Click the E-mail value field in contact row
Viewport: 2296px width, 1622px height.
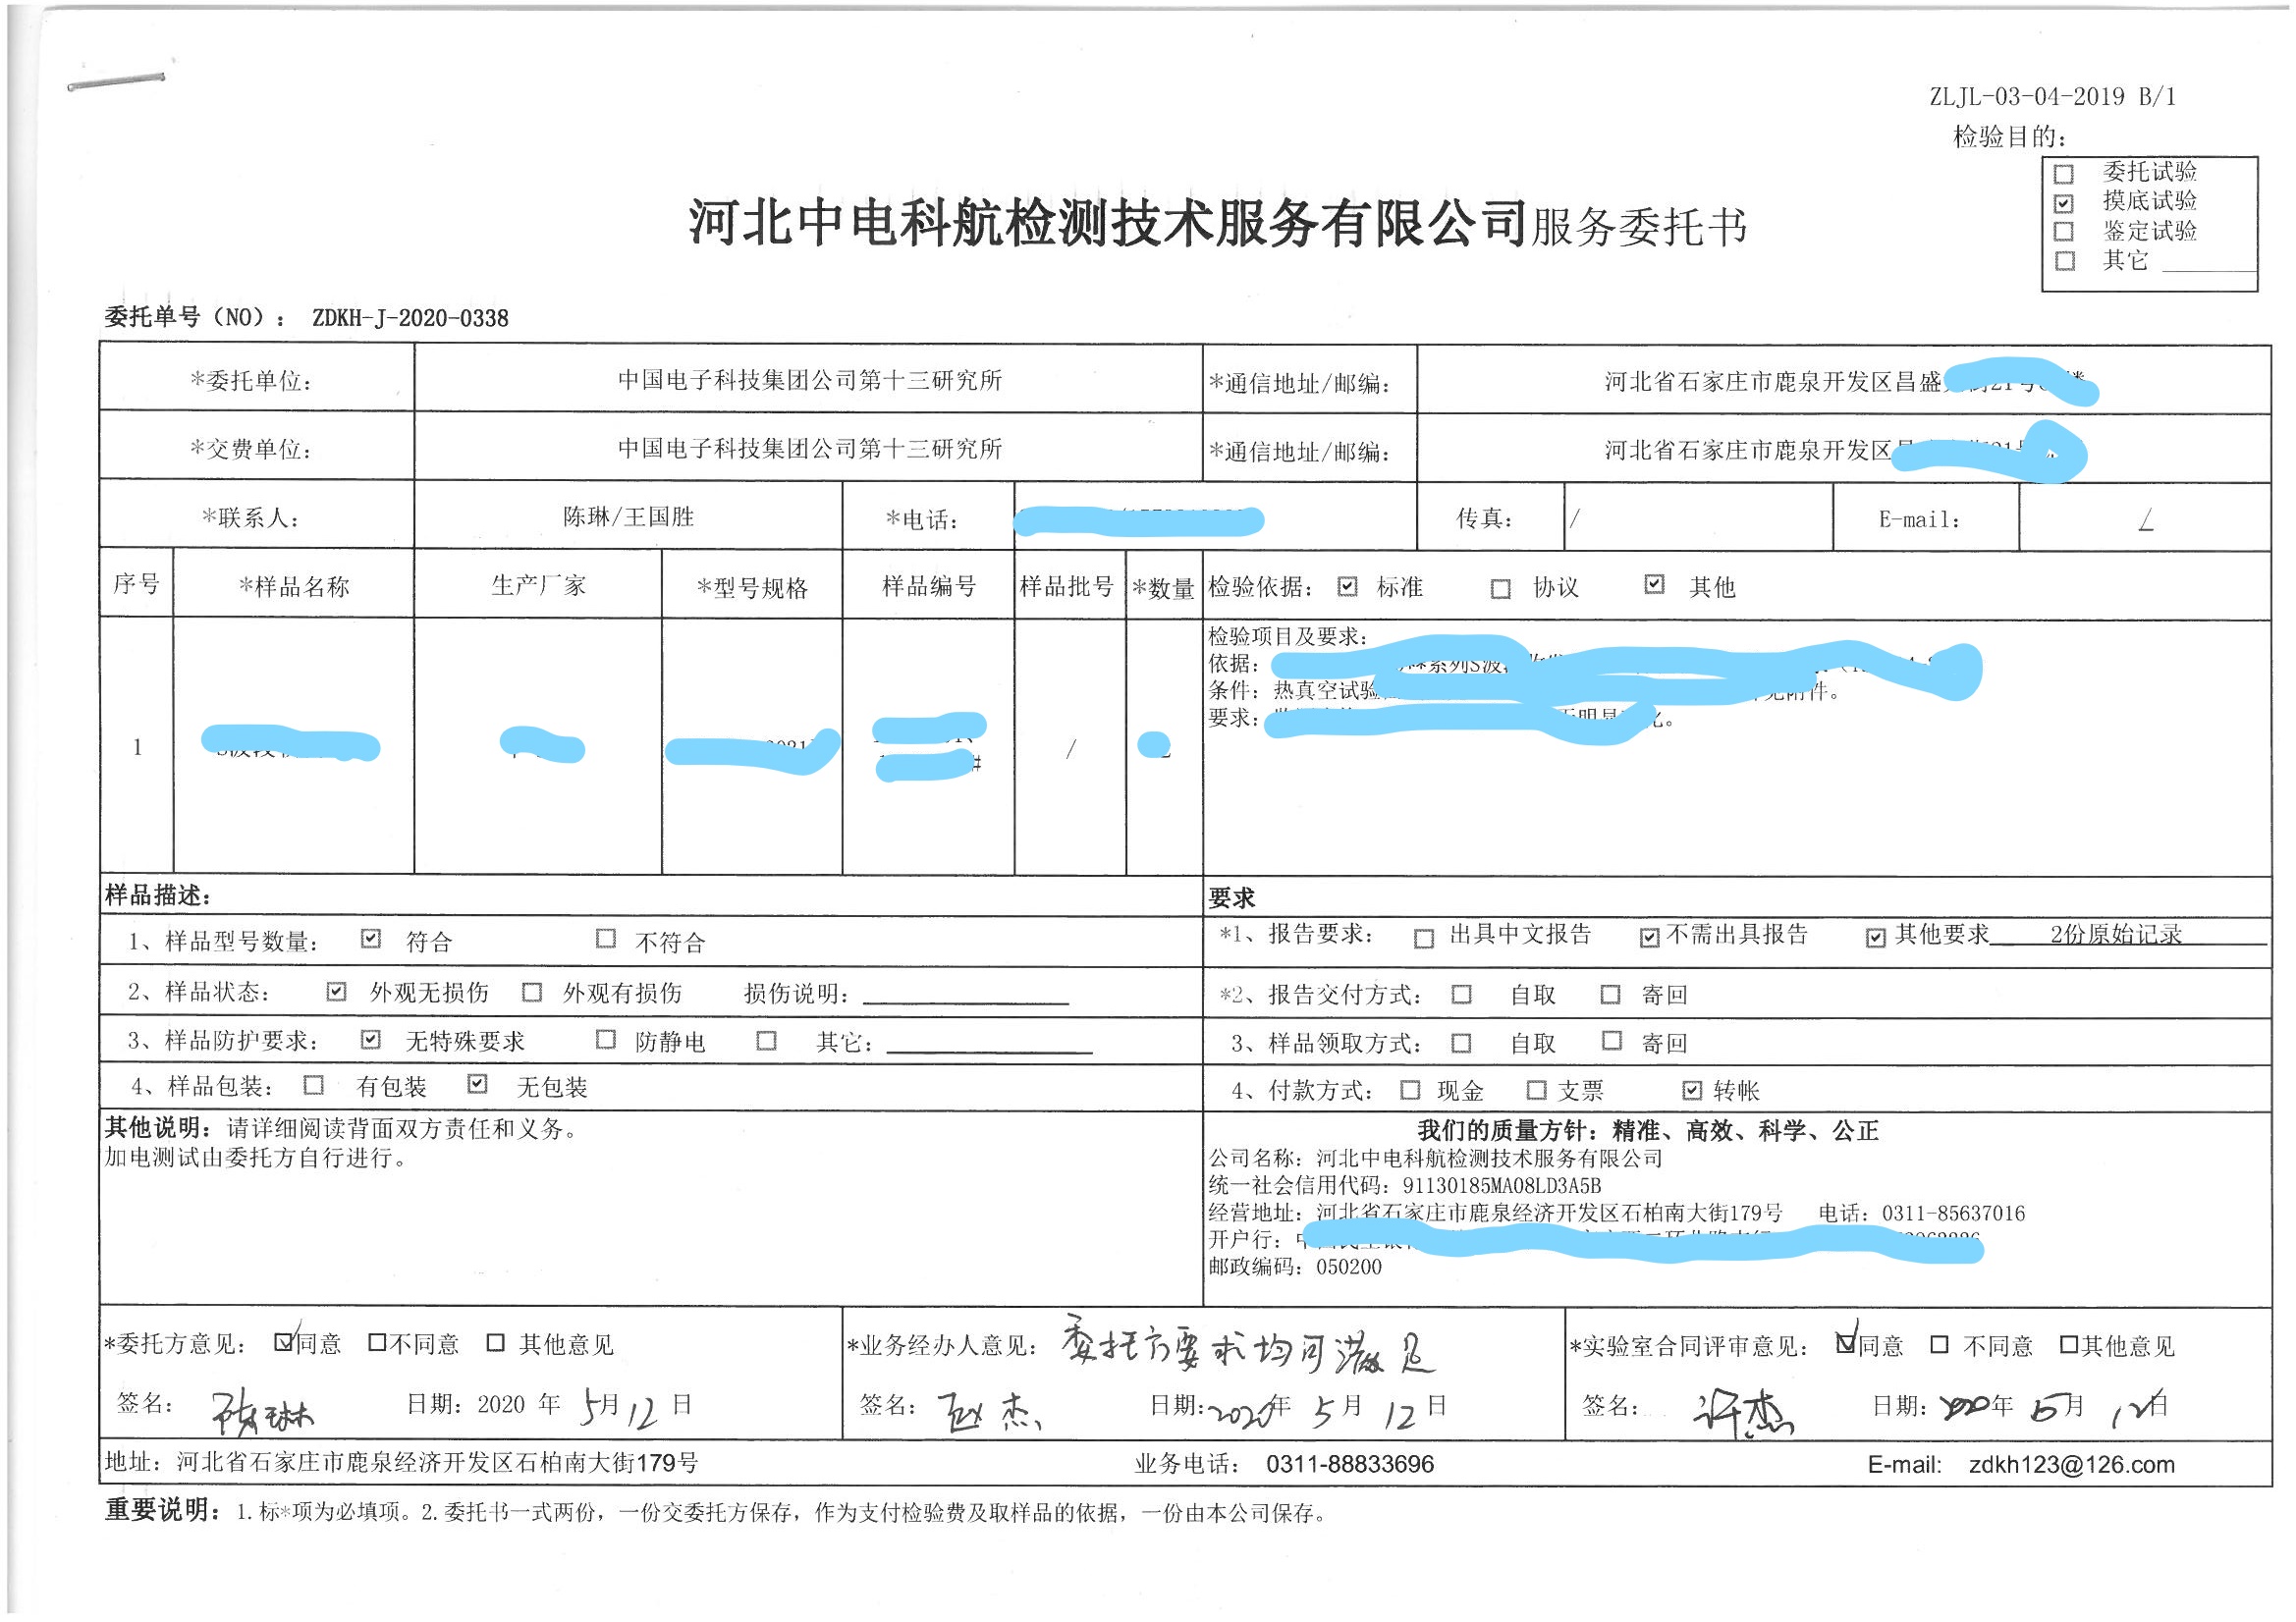[2144, 518]
